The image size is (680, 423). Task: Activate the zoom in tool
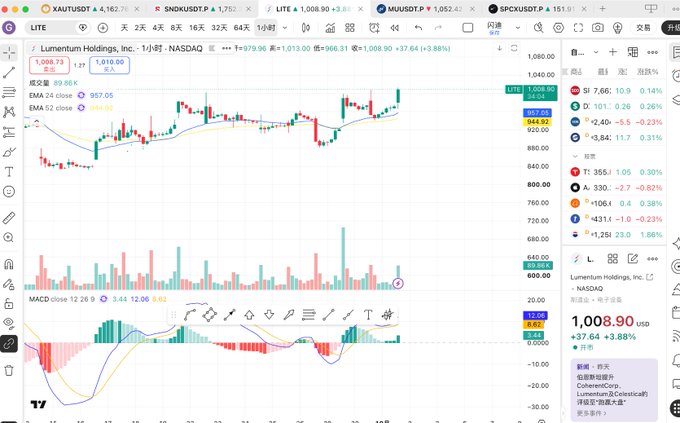coord(9,237)
